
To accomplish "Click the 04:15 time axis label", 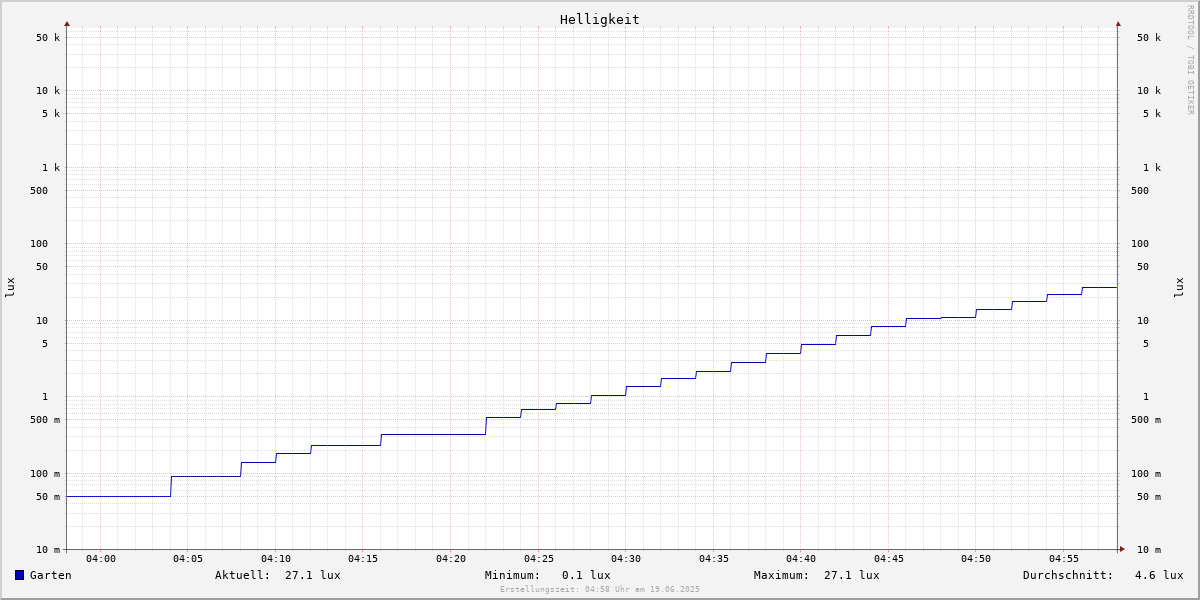I will click(363, 558).
